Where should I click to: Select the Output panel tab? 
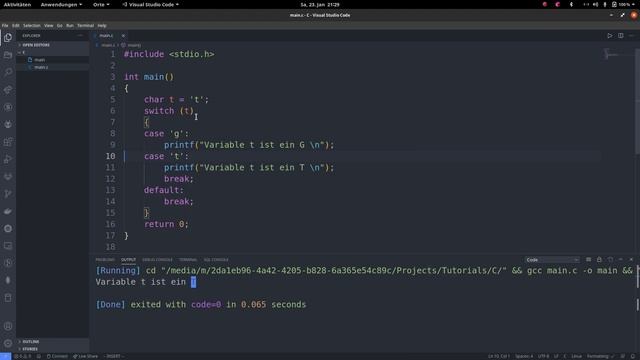pos(128,260)
